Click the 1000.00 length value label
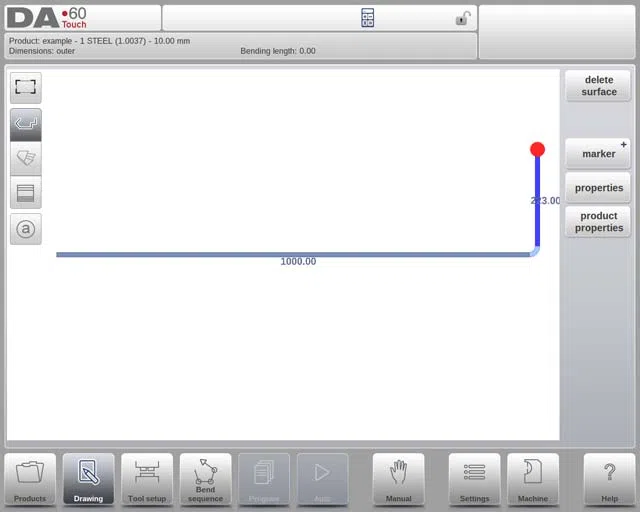Image resolution: width=640 pixels, height=512 pixels. [298, 262]
